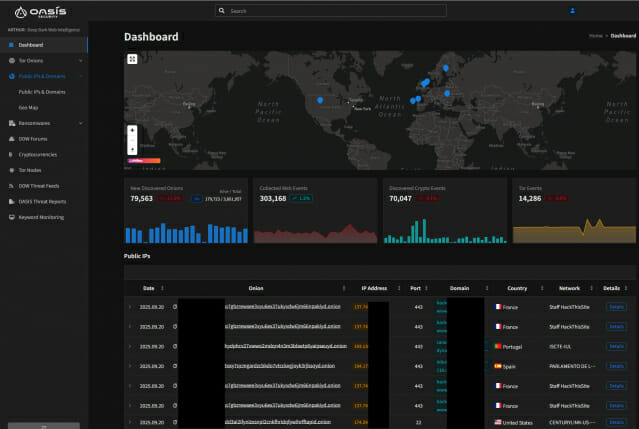Viewport: 639px width, 429px height.
Task: Collapse the Public IPs & Domains section
Action: [81, 76]
